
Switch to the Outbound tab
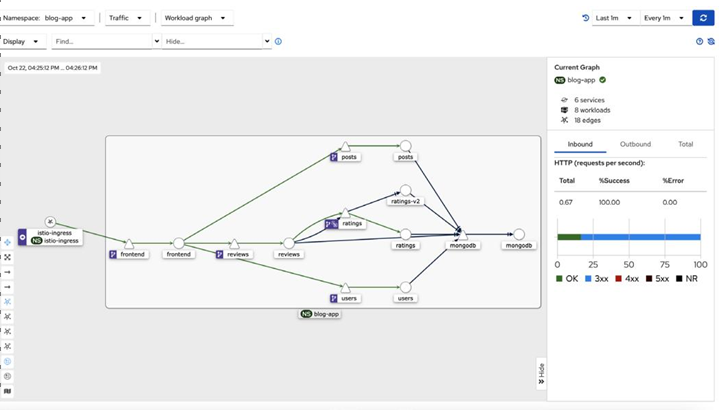coord(636,144)
